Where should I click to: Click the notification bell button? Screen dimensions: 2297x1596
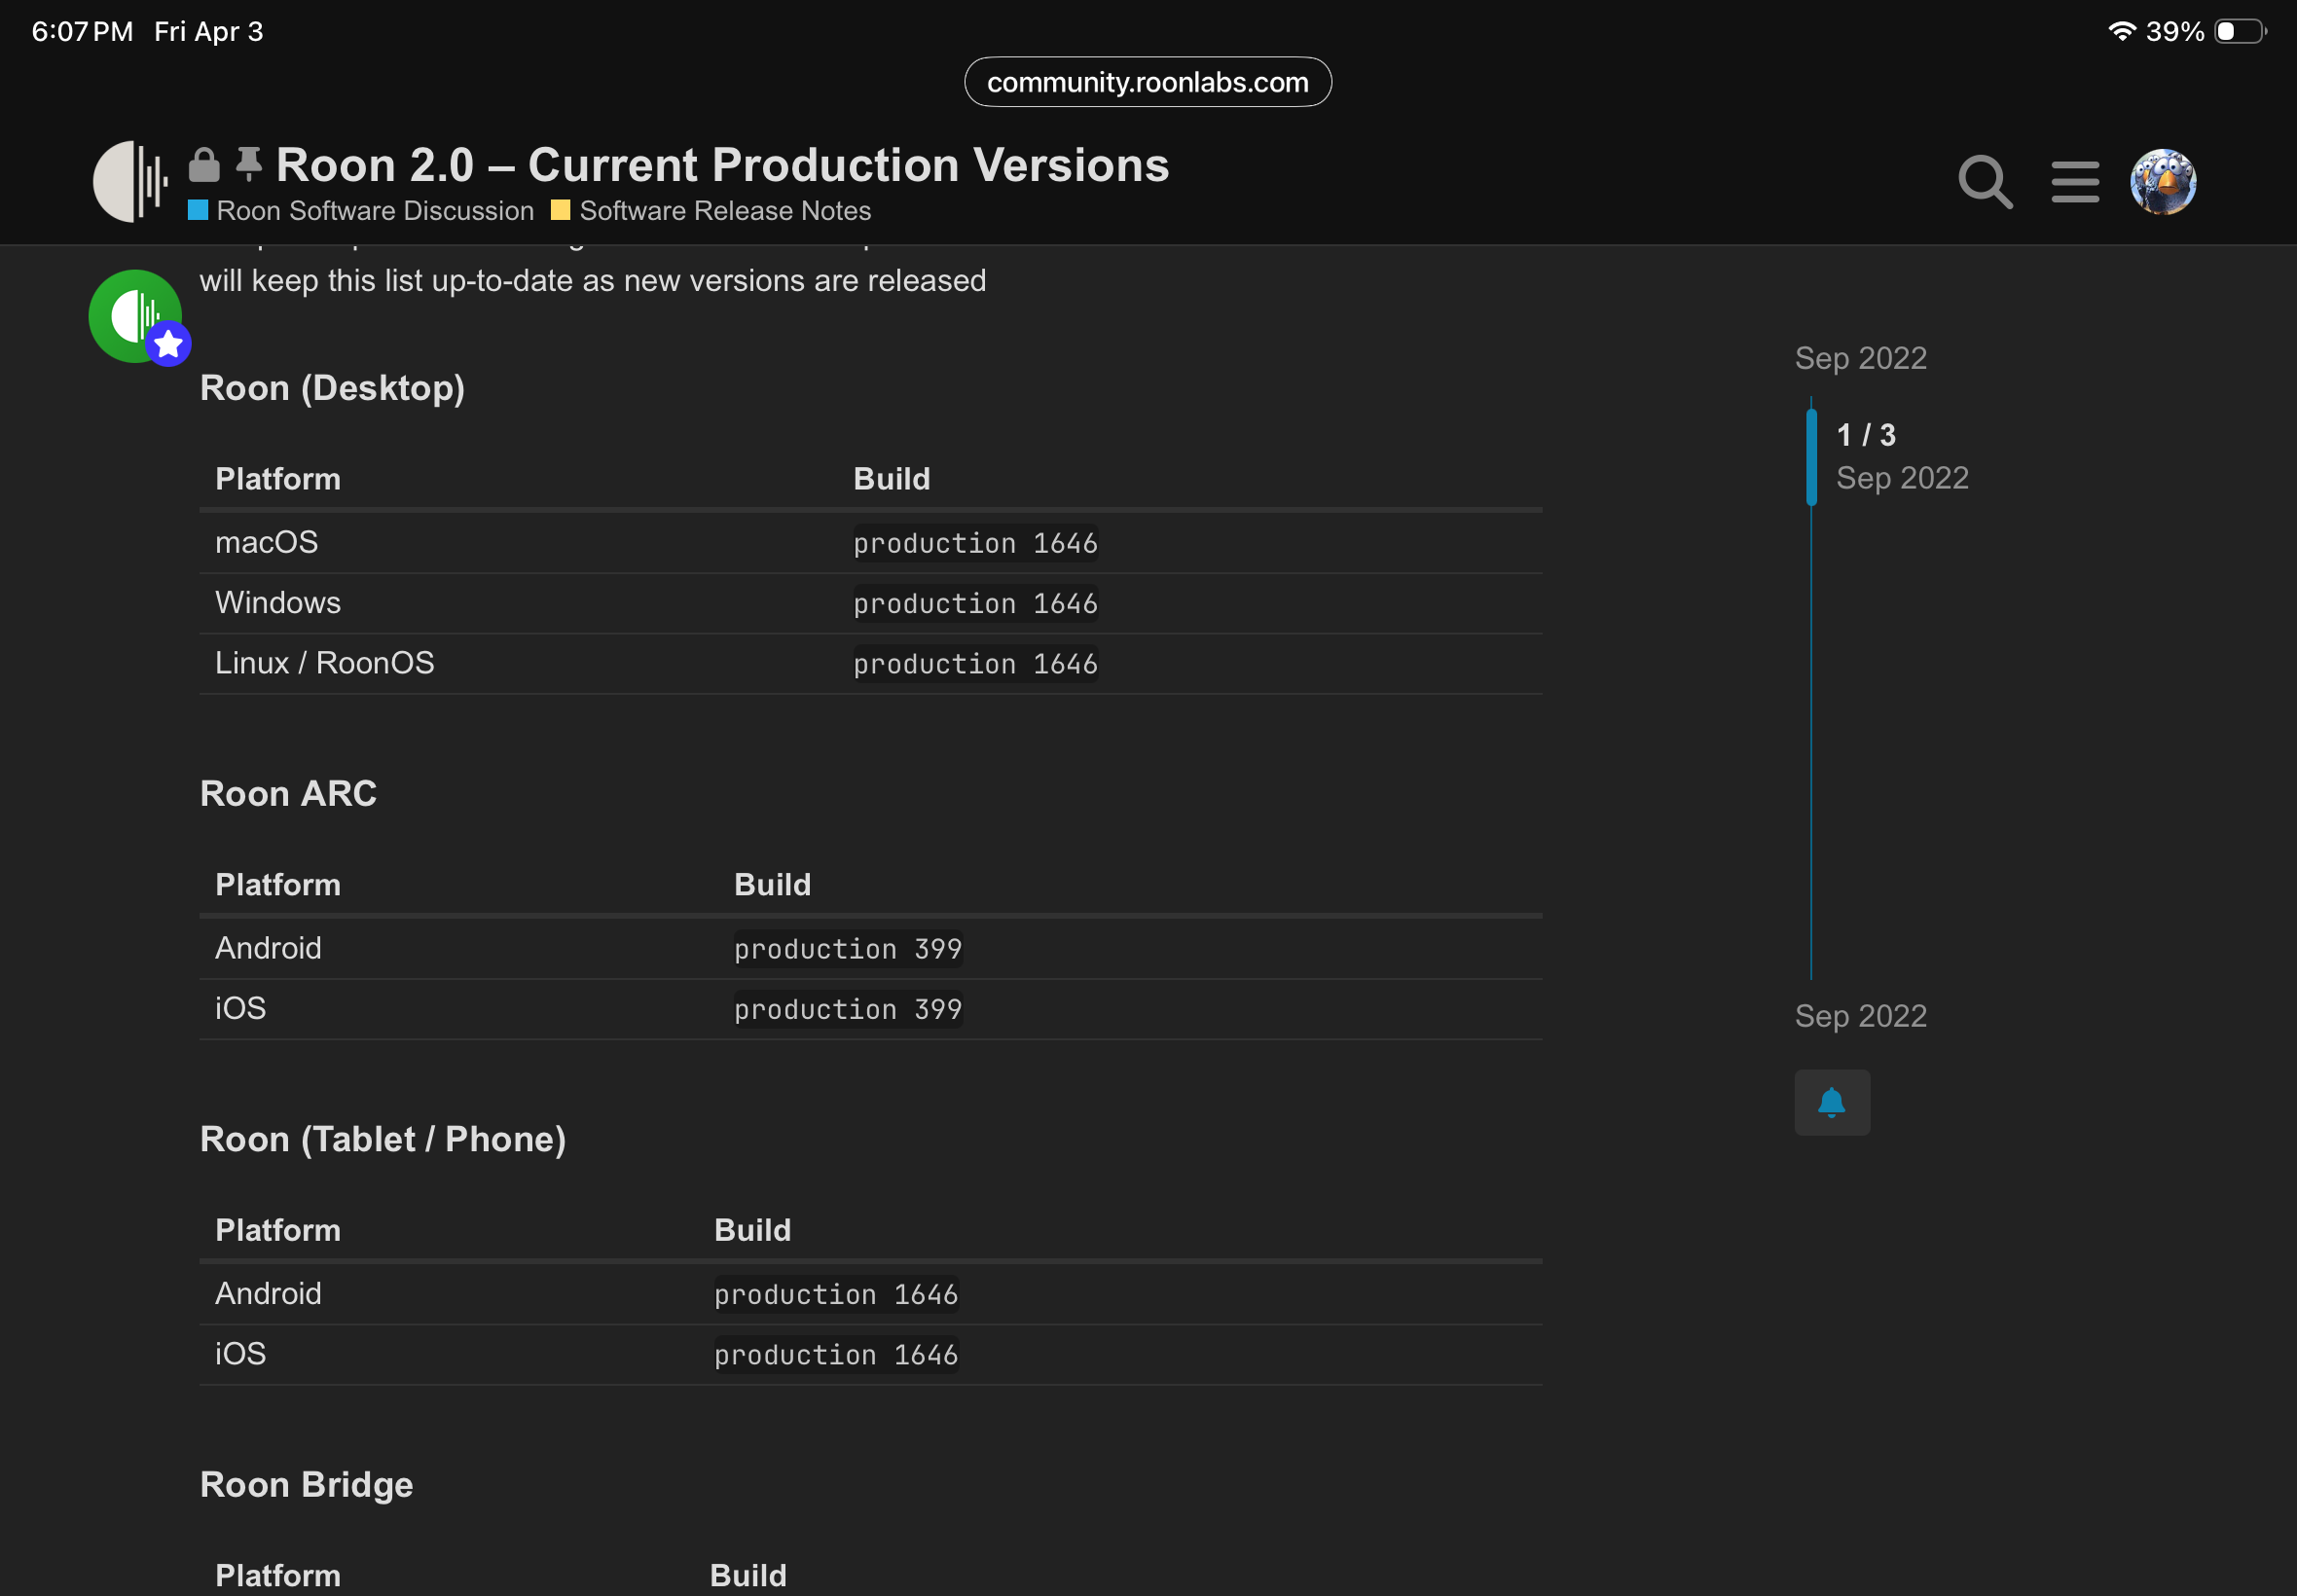tap(1831, 1102)
